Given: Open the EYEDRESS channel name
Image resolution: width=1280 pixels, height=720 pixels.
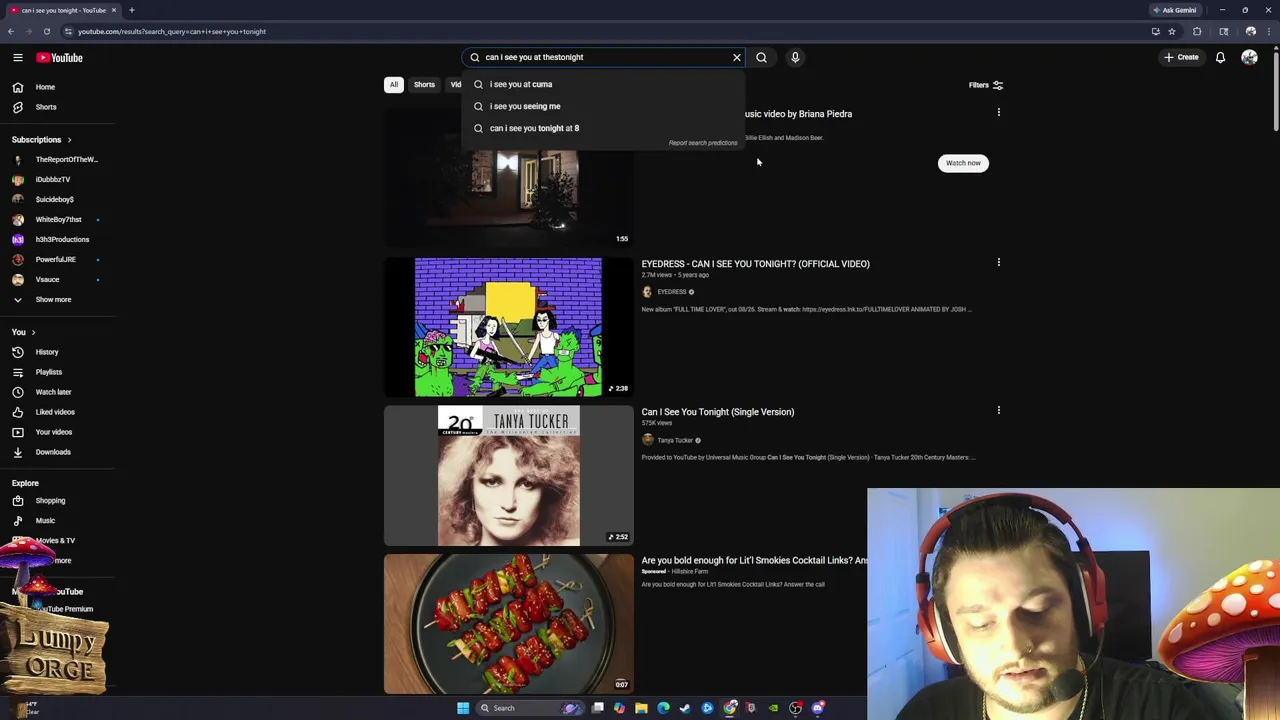Looking at the screenshot, I should (x=672, y=292).
